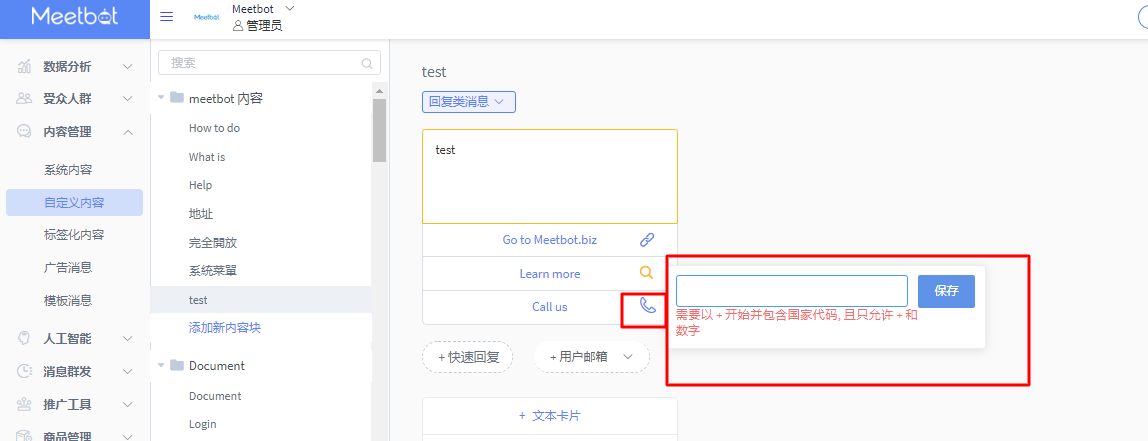Expand the 人工智能 chevron

[127, 338]
